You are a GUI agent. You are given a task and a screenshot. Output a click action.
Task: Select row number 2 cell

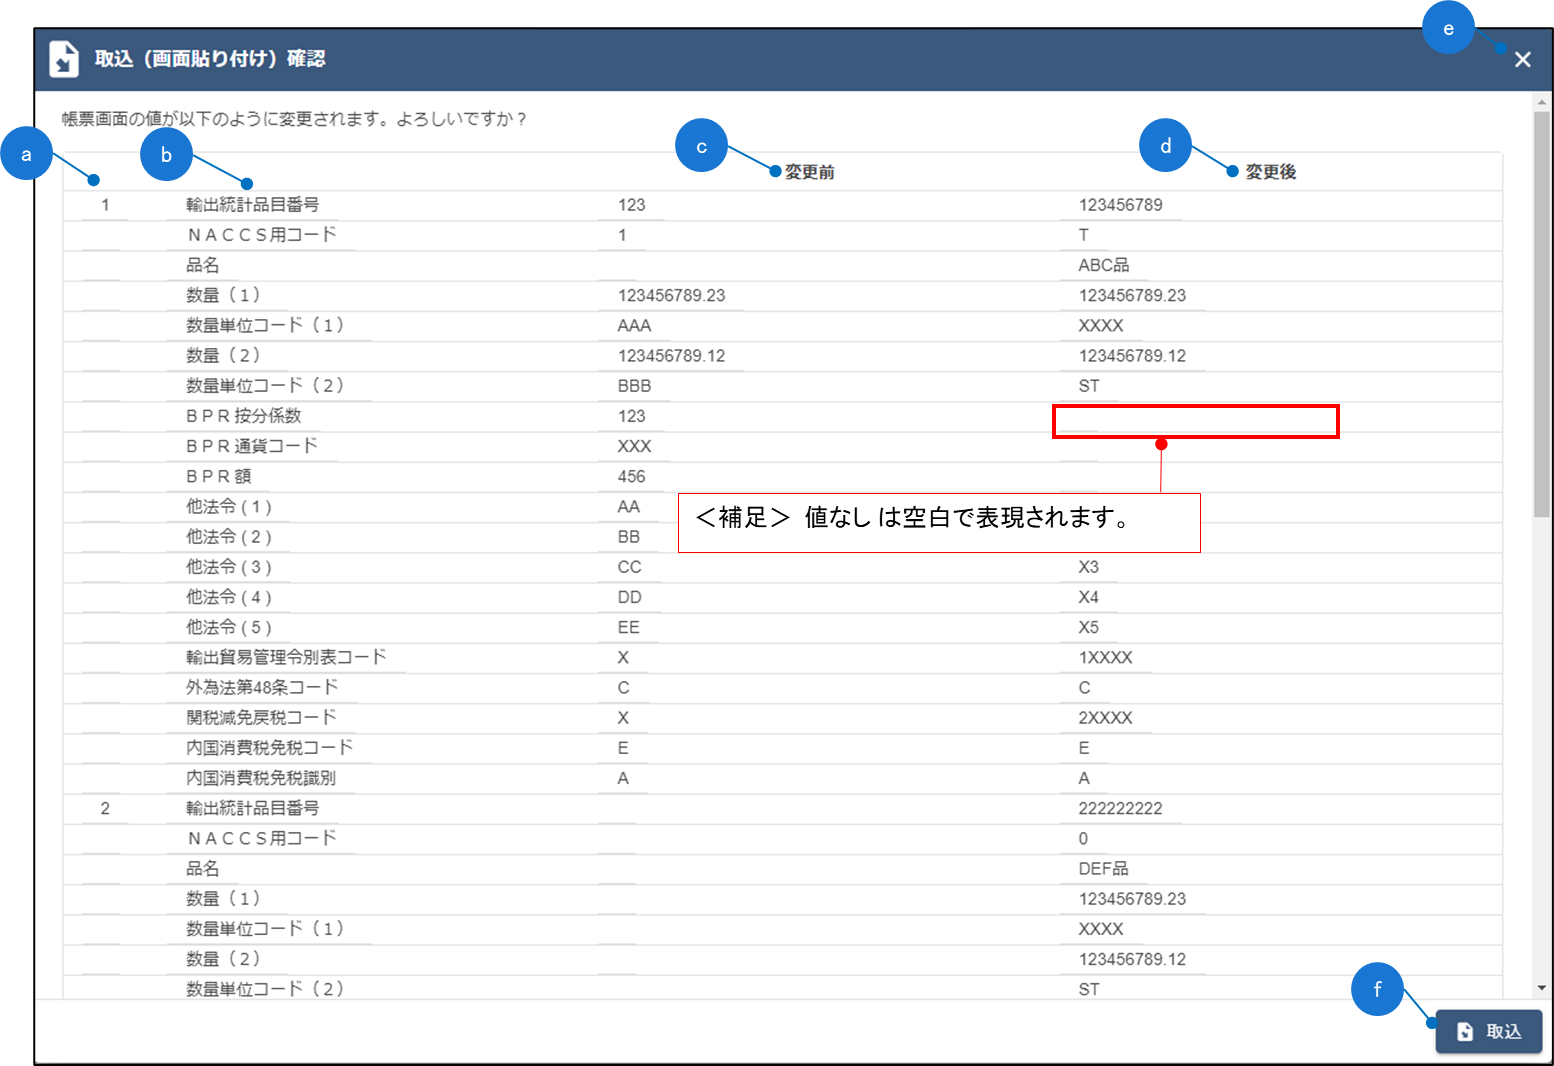(x=105, y=808)
